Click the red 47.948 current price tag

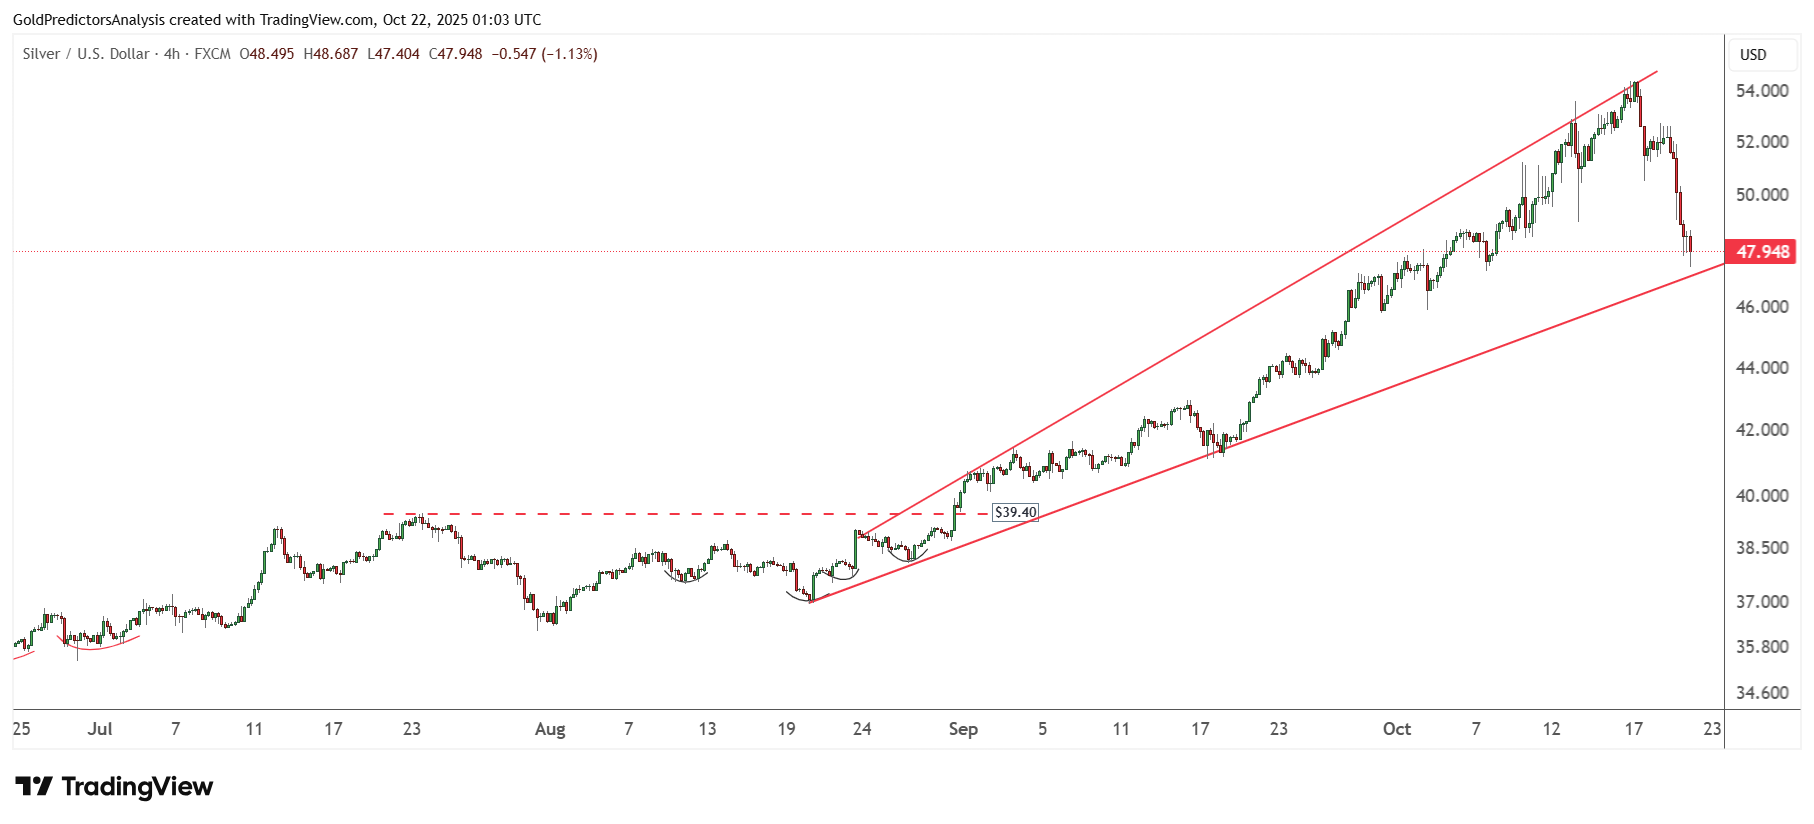[1761, 252]
